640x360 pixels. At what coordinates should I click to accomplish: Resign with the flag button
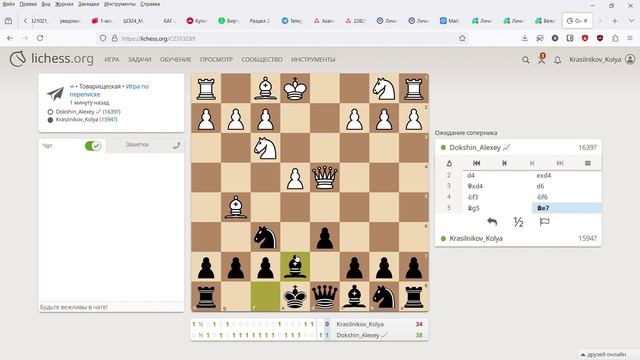[544, 222]
